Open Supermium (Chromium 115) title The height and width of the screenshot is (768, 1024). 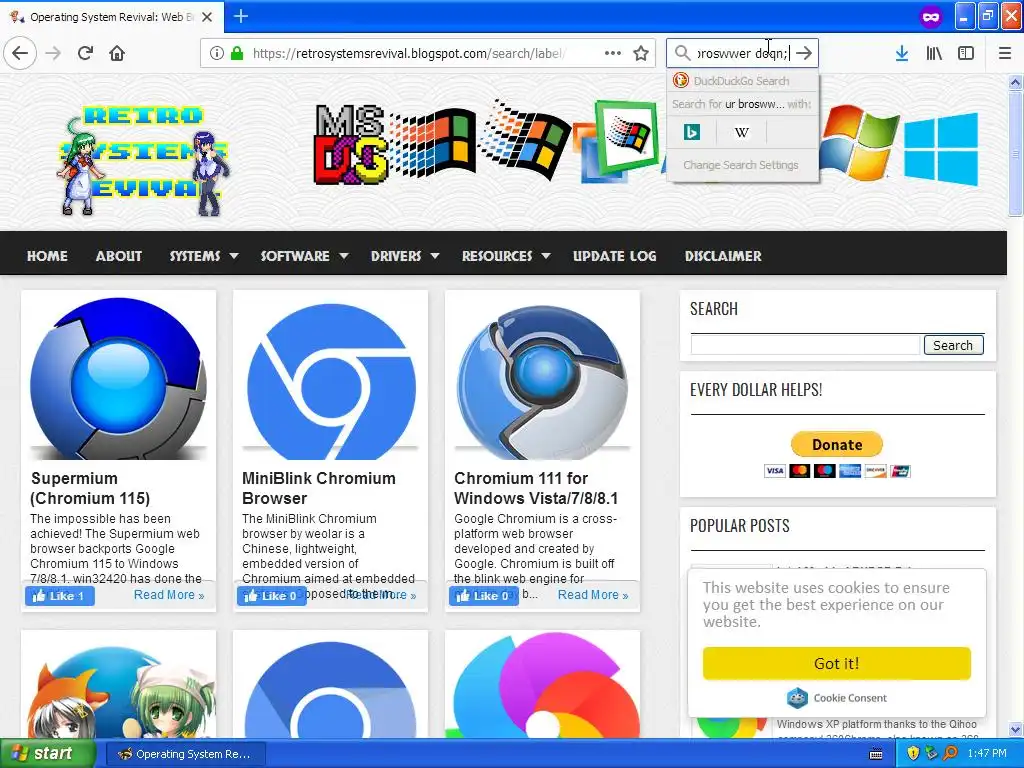click(x=90, y=488)
